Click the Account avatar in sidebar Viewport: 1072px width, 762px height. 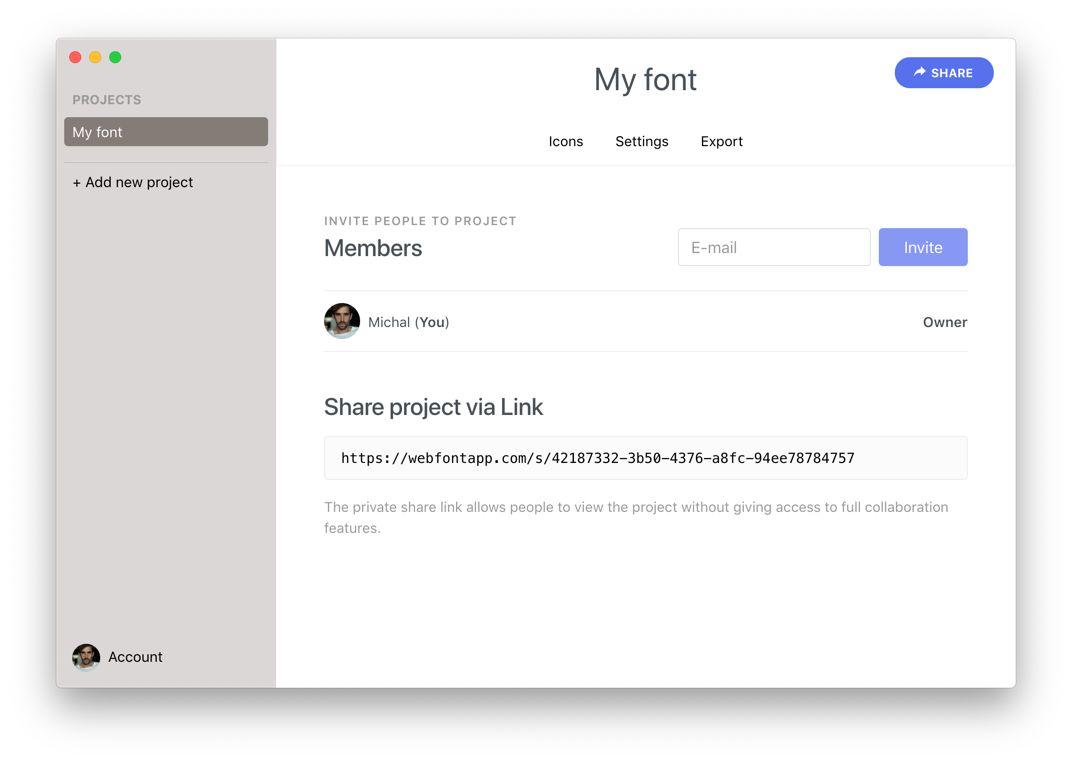point(86,657)
